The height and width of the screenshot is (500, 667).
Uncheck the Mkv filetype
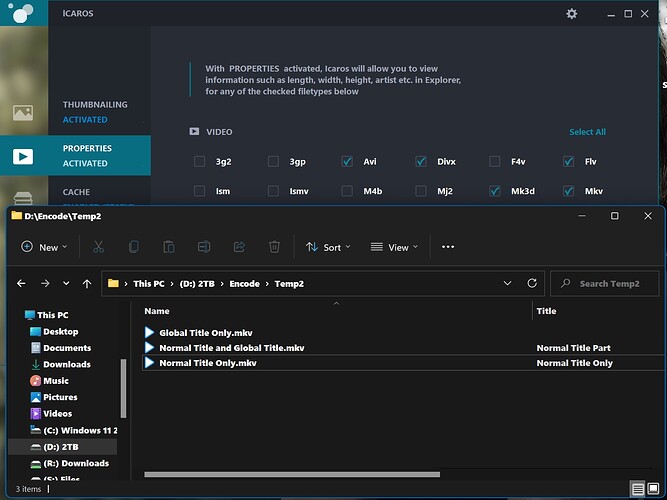(x=569, y=191)
